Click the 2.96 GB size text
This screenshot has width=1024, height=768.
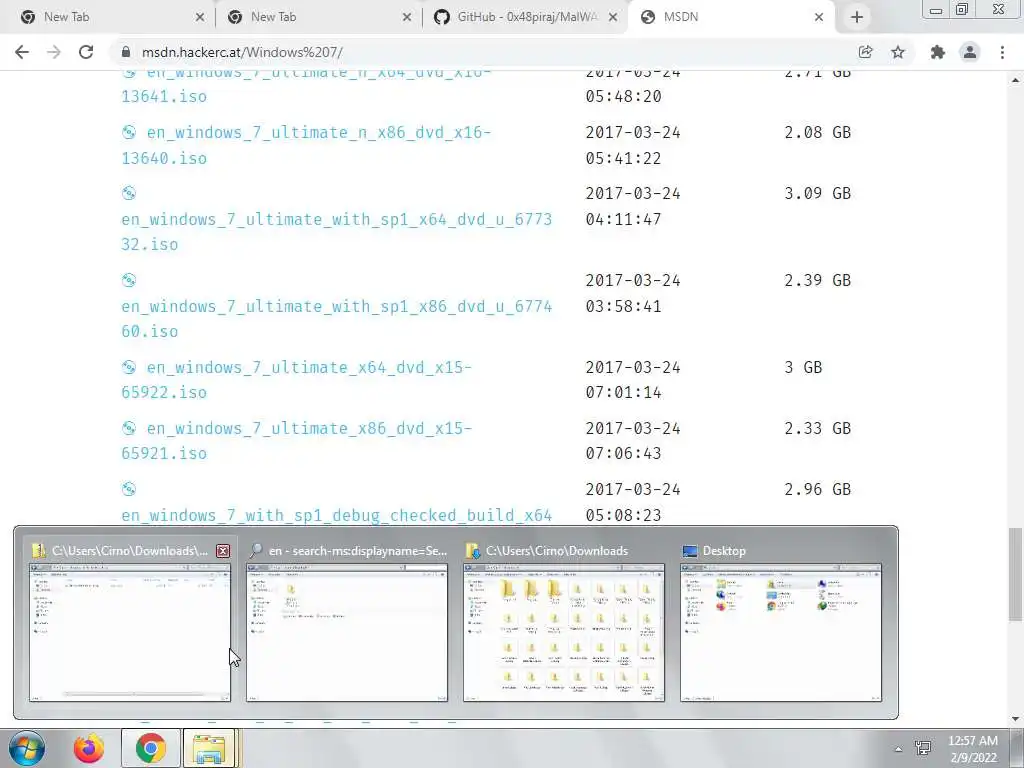[x=818, y=489]
